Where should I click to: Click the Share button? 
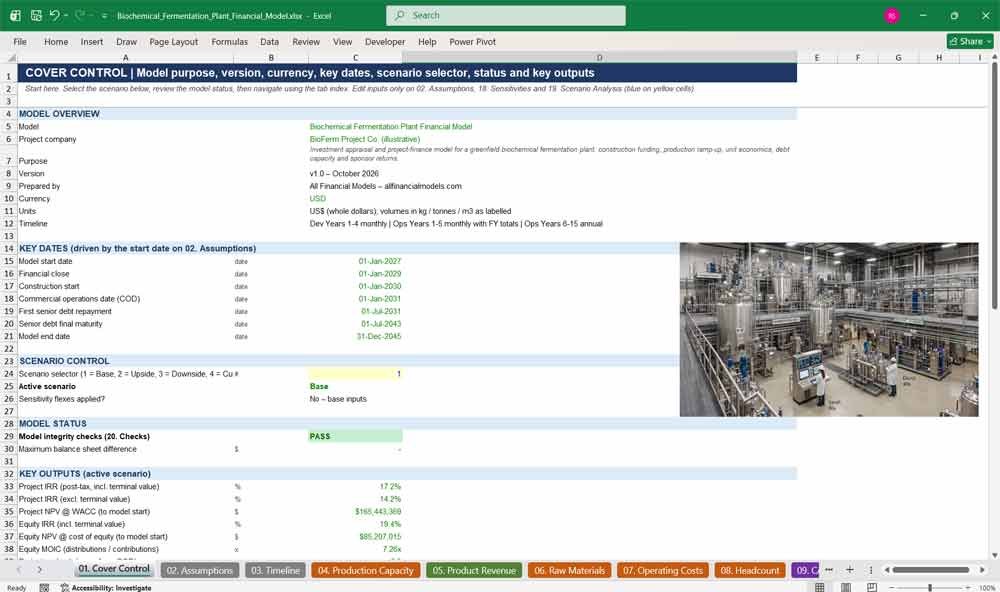(x=970, y=41)
